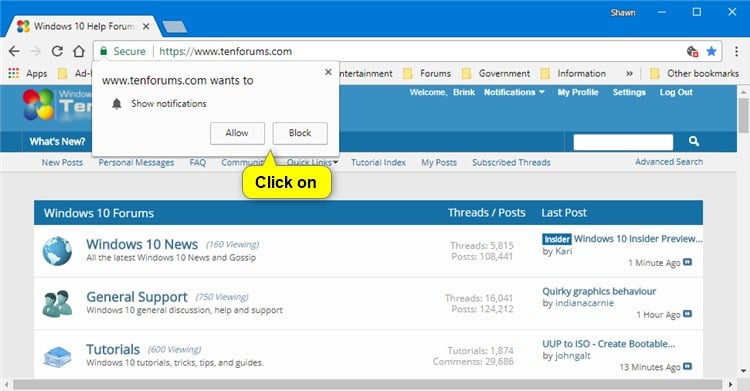Open the Chrome three-dot menu
The width and height of the screenshot is (750, 391).
[736, 51]
